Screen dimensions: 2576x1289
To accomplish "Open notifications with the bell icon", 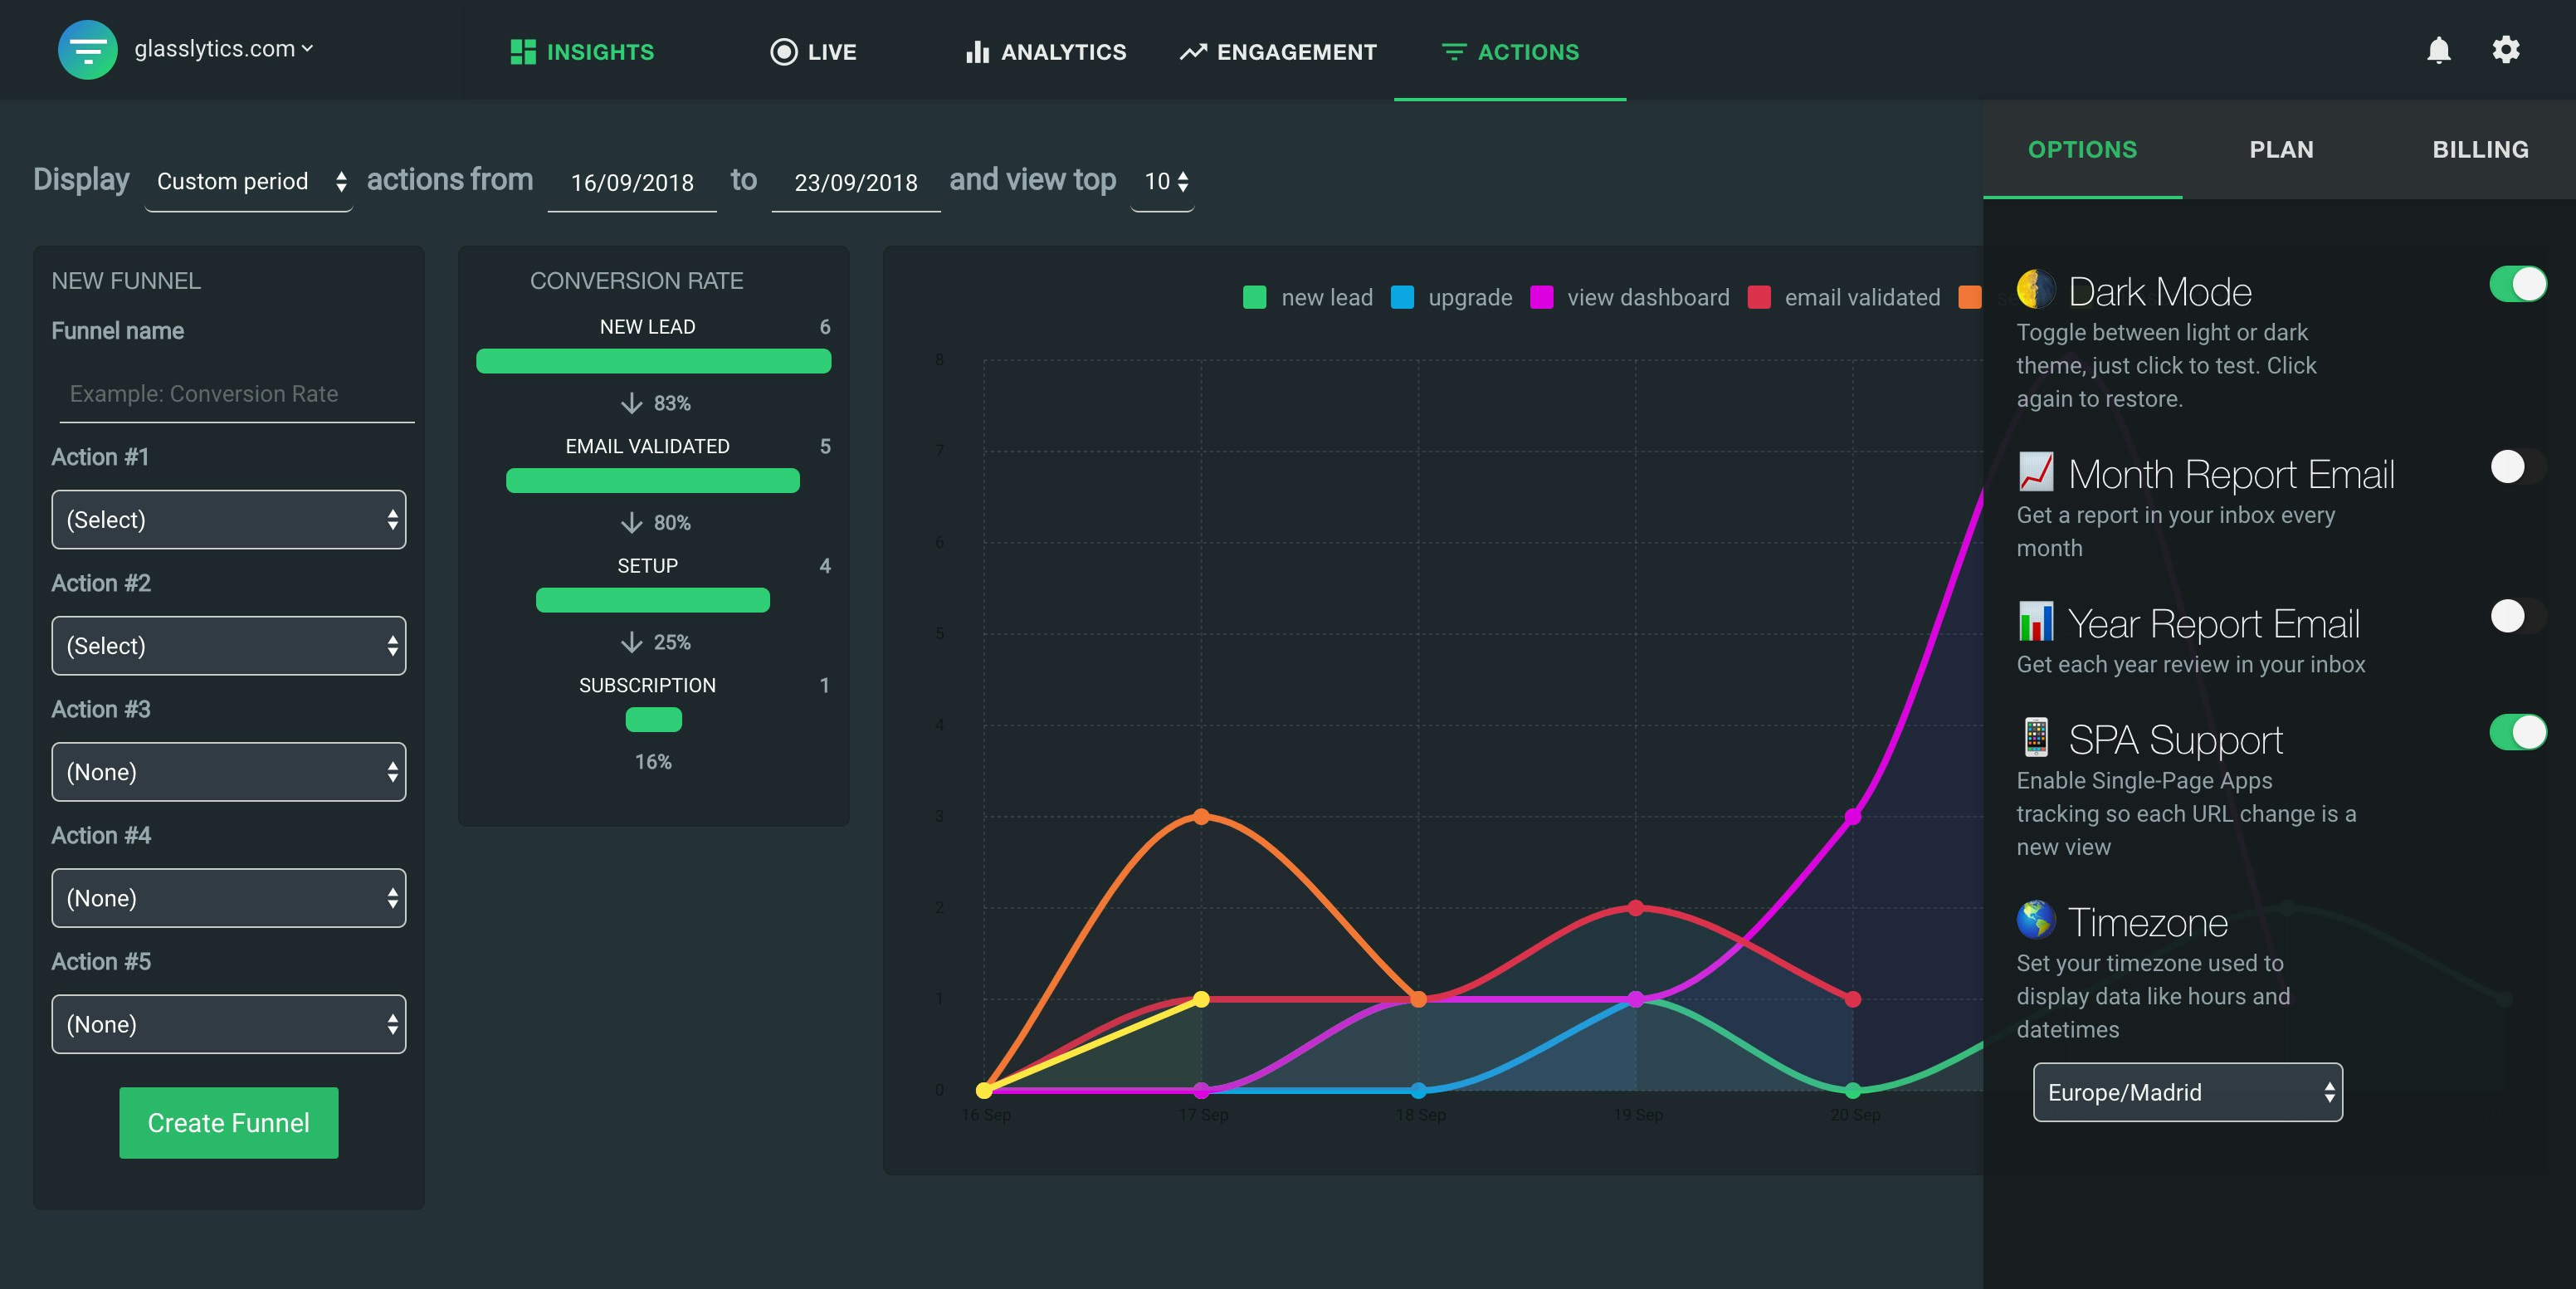I will (x=2438, y=50).
